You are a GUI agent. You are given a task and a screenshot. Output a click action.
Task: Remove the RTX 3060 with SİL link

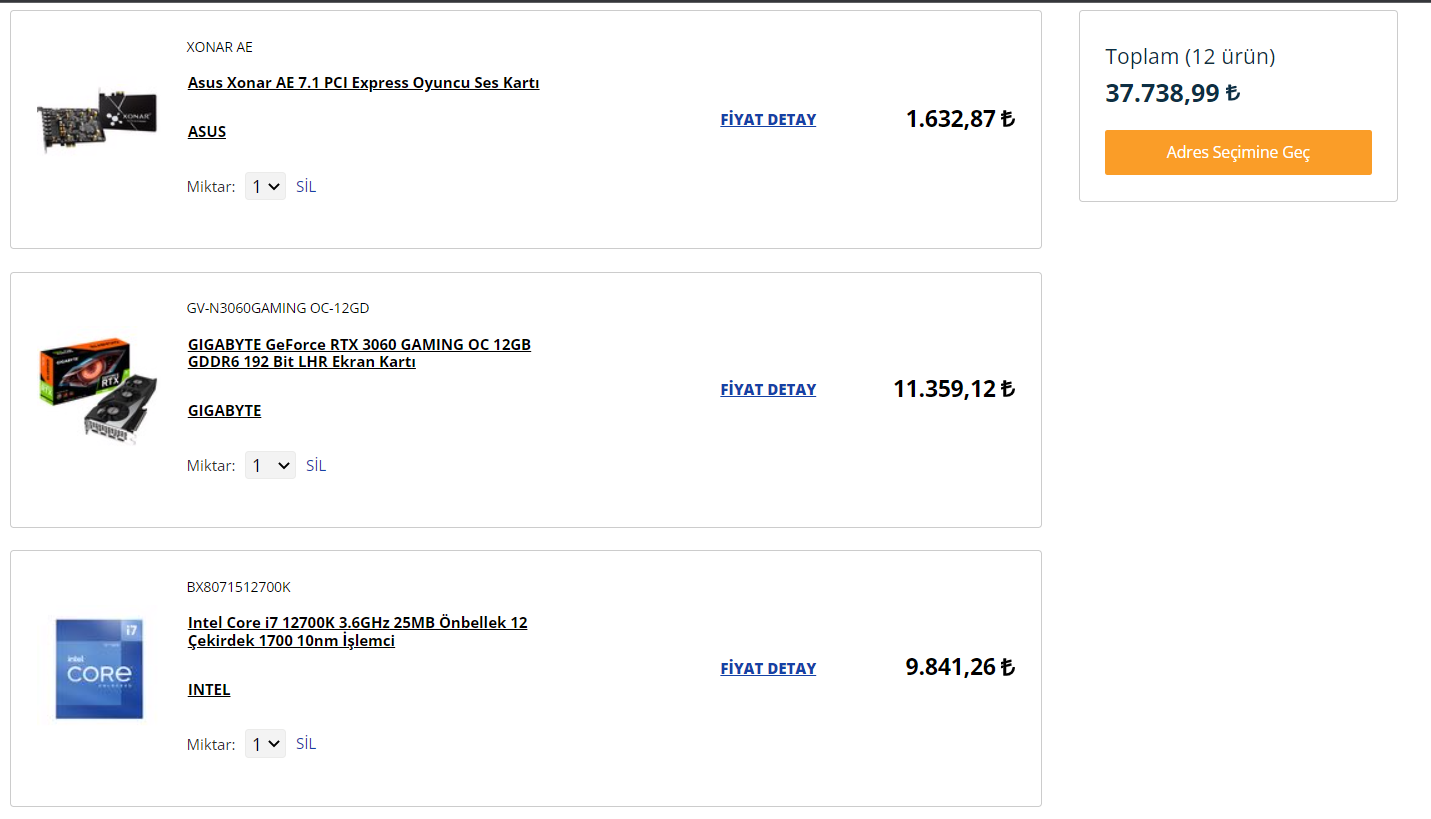pyautogui.click(x=316, y=466)
